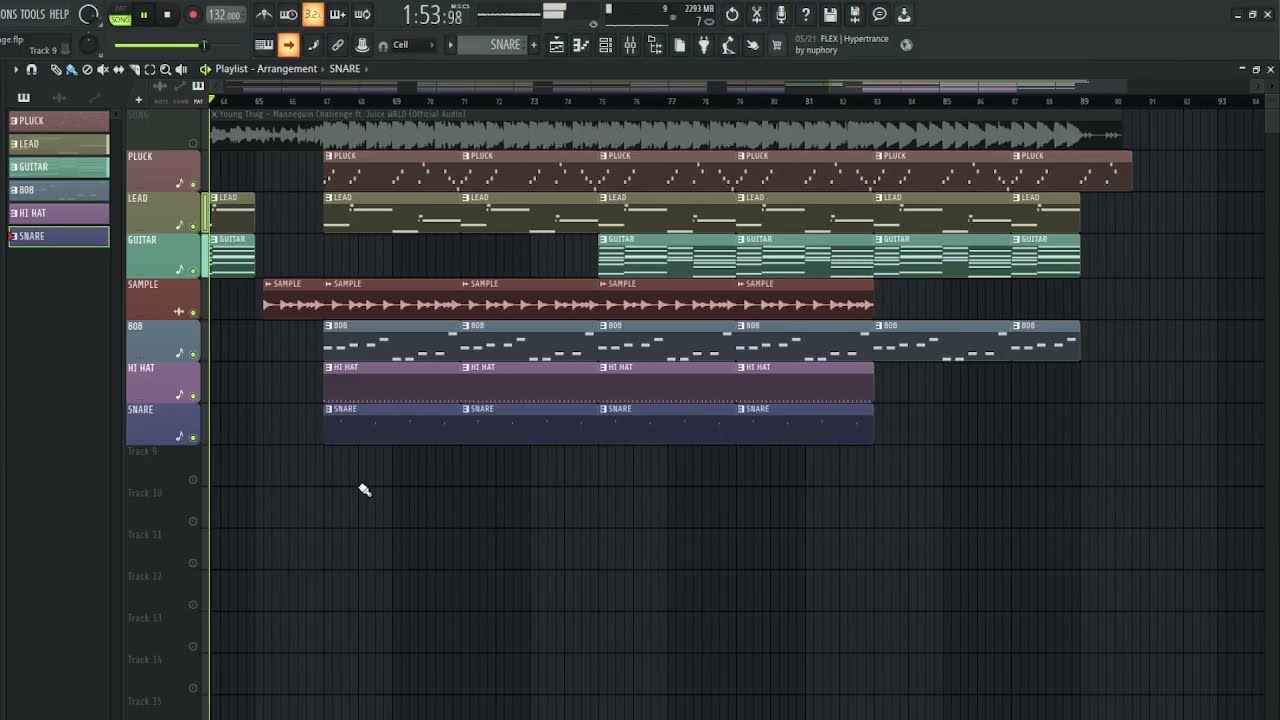The image size is (1280, 720).
Task: Click SNARE breadcrumb in playlist title
Action: (344, 69)
